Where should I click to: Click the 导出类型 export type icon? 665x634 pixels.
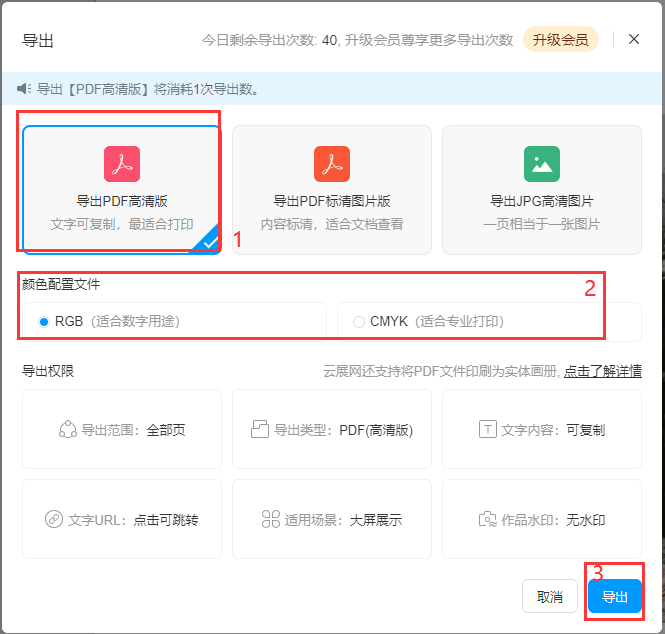pyautogui.click(x=260, y=430)
